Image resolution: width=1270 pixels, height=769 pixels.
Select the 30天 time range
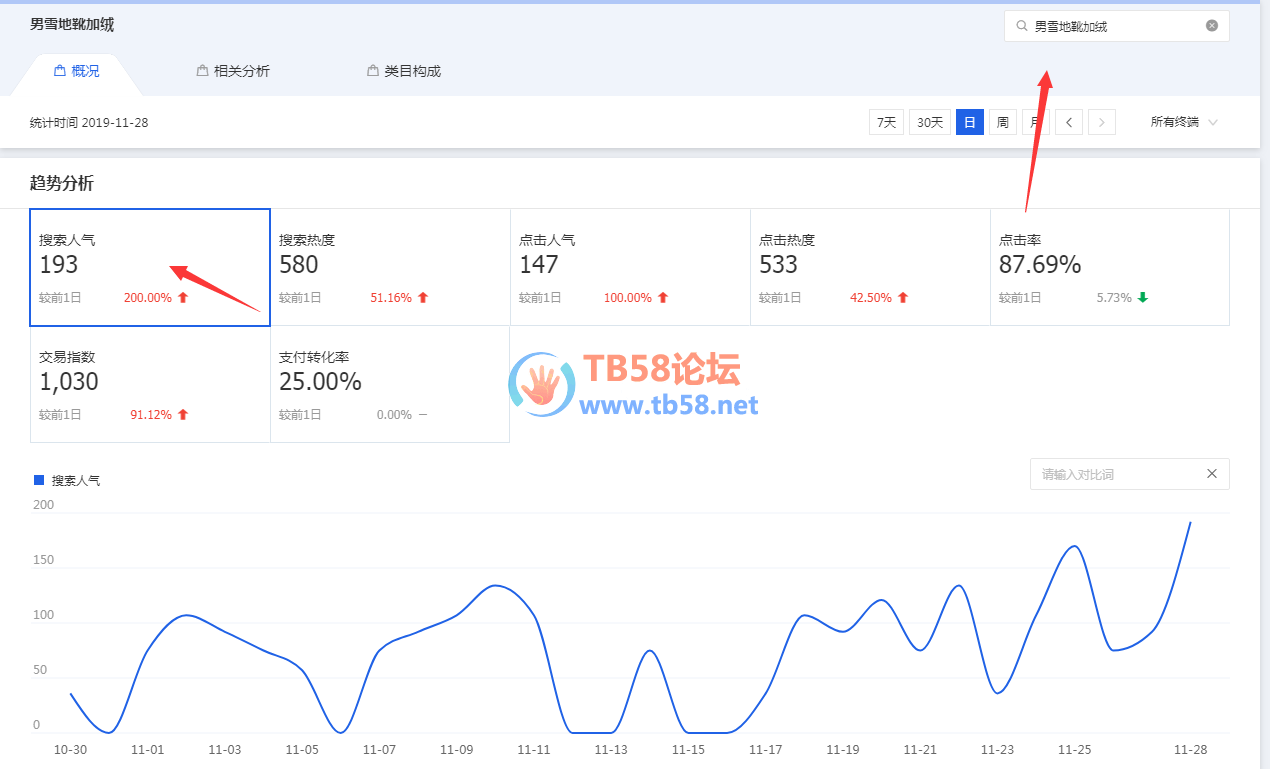[x=930, y=122]
